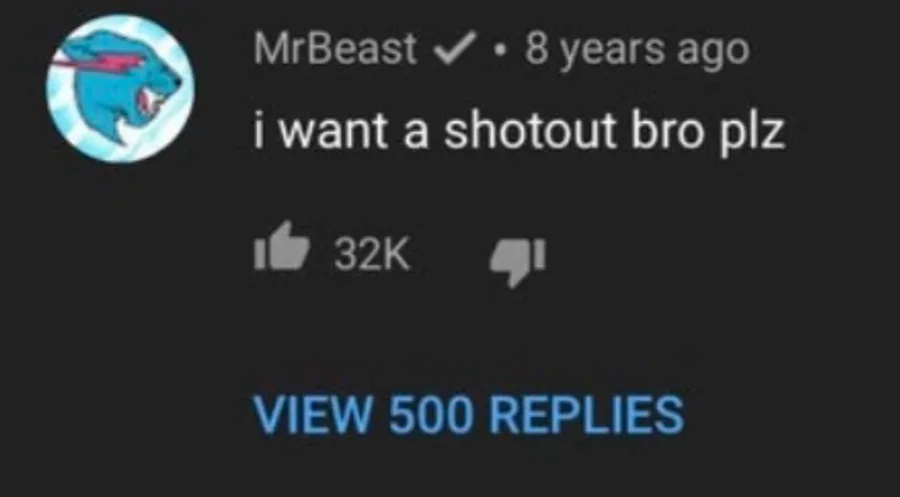Click the word 'shotout' in the comment
Viewport: 900px width, 497px height.
pyautogui.click(x=530, y=130)
